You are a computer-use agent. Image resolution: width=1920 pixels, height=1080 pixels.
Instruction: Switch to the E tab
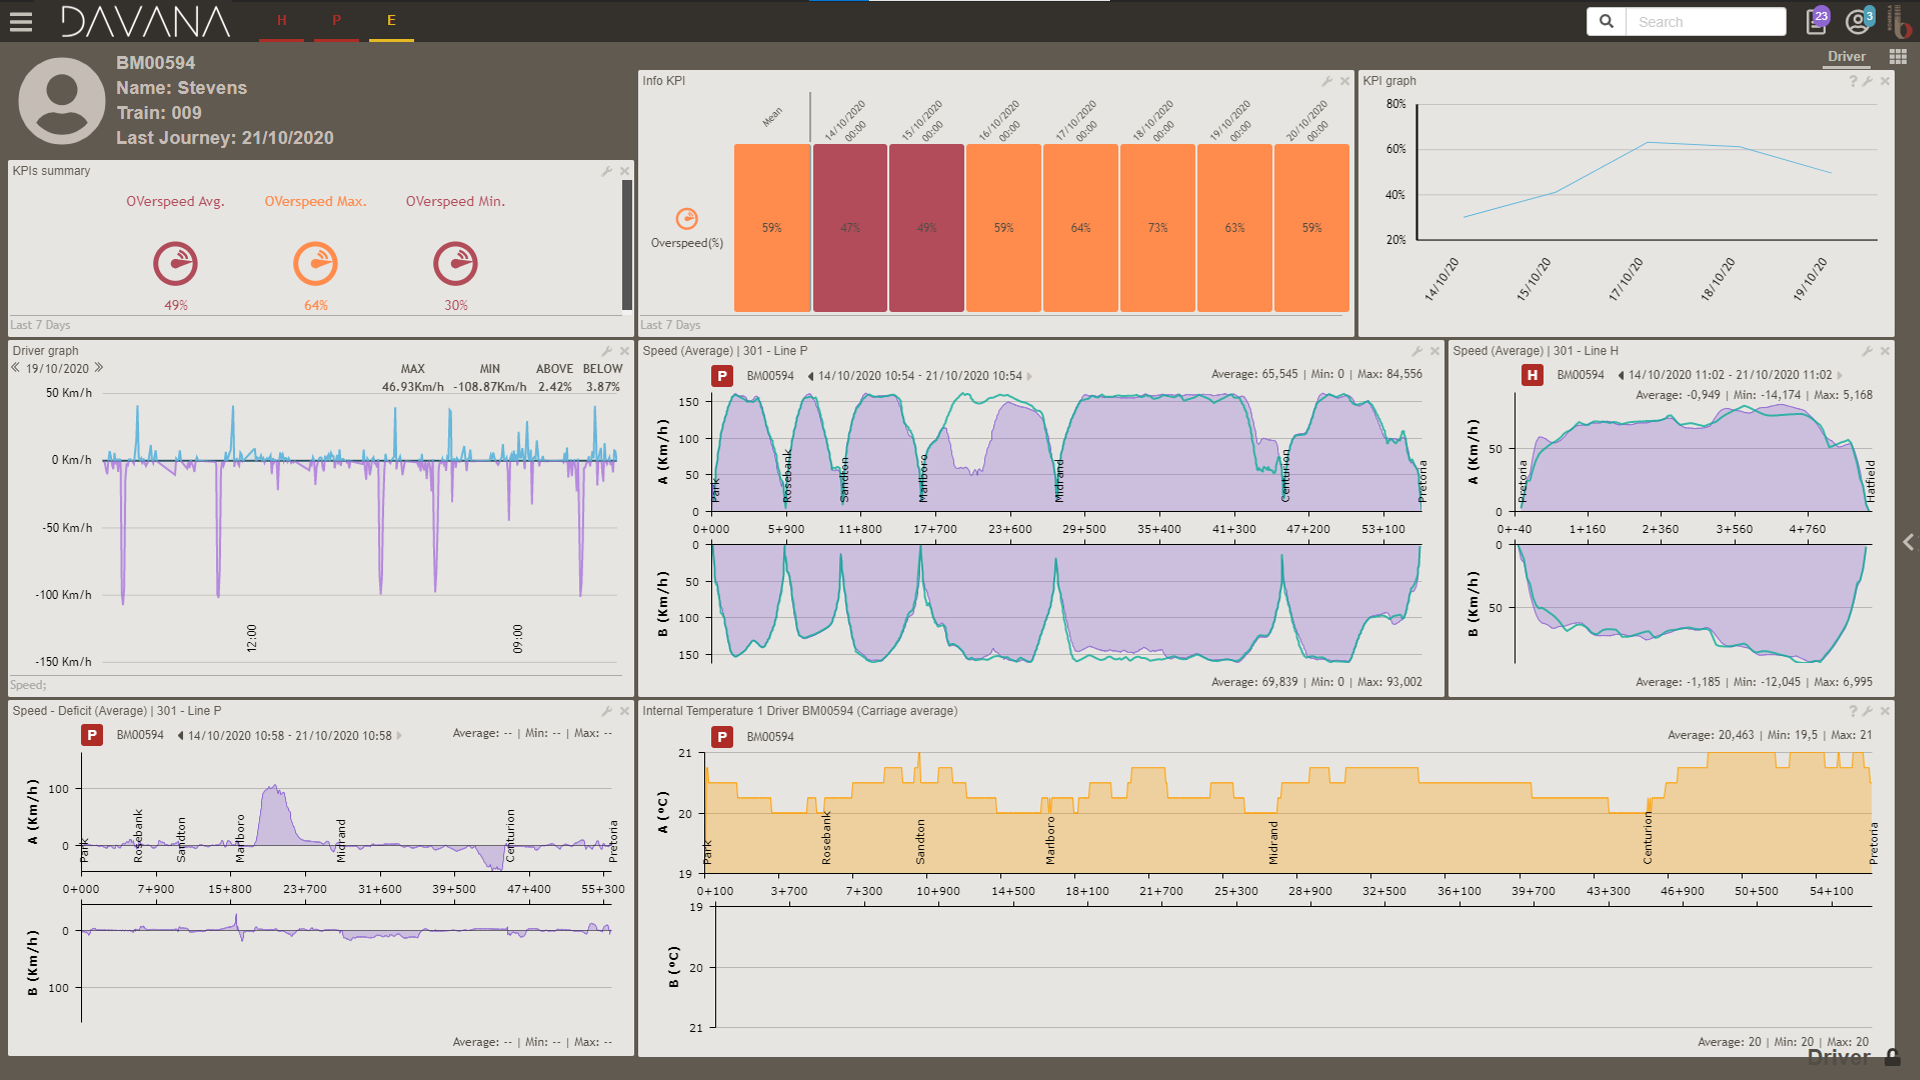click(391, 21)
